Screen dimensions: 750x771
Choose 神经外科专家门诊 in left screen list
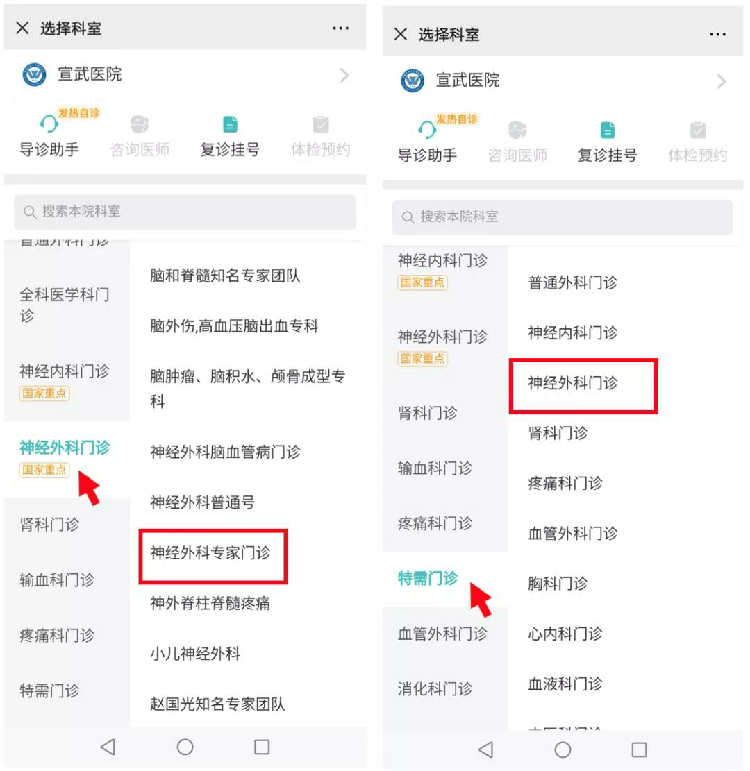click(x=210, y=553)
